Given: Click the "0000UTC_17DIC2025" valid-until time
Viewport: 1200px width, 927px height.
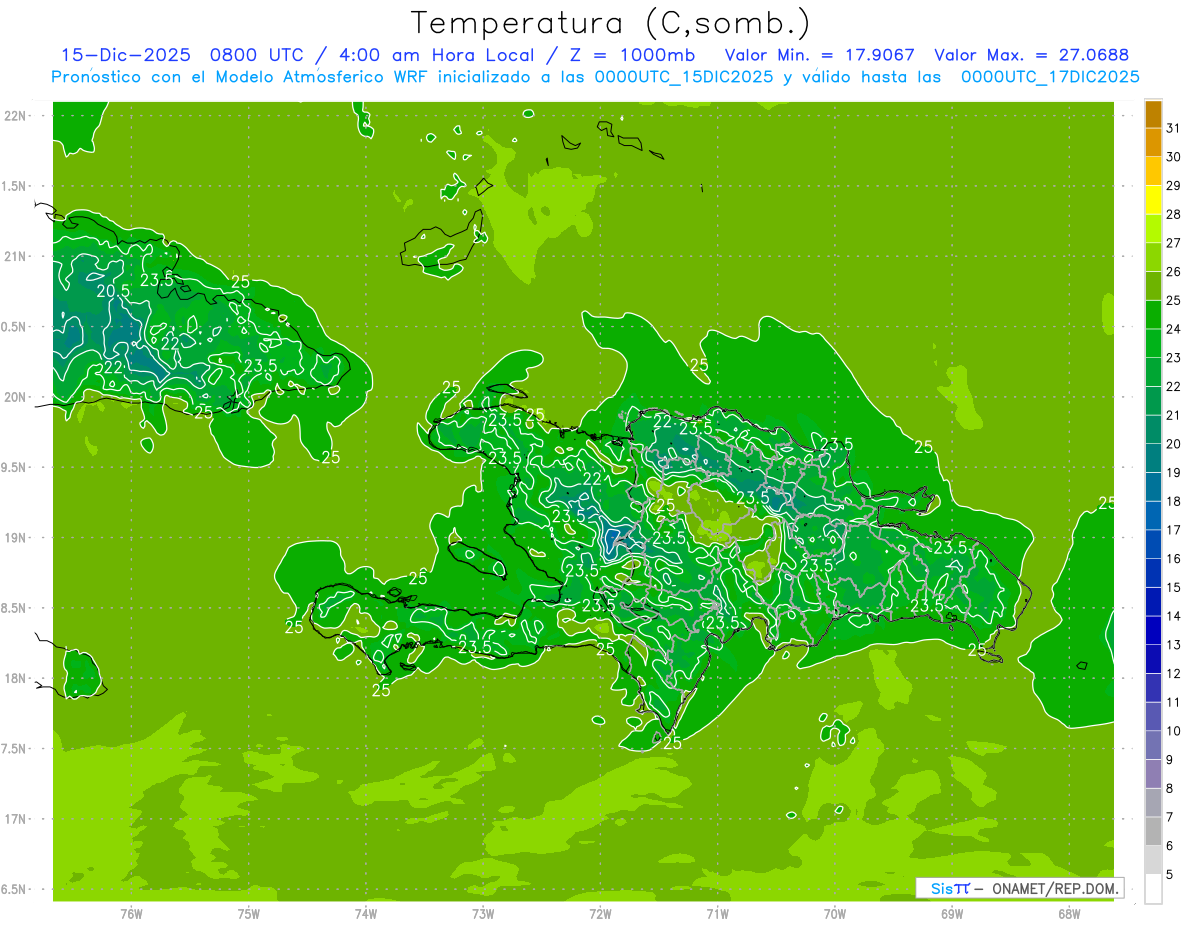Looking at the screenshot, I should [x=1050, y=77].
